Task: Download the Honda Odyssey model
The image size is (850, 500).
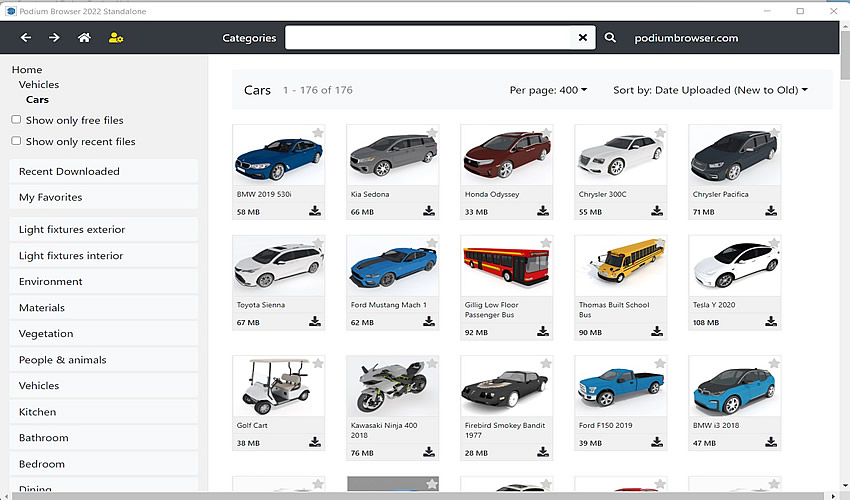Action: (x=543, y=210)
